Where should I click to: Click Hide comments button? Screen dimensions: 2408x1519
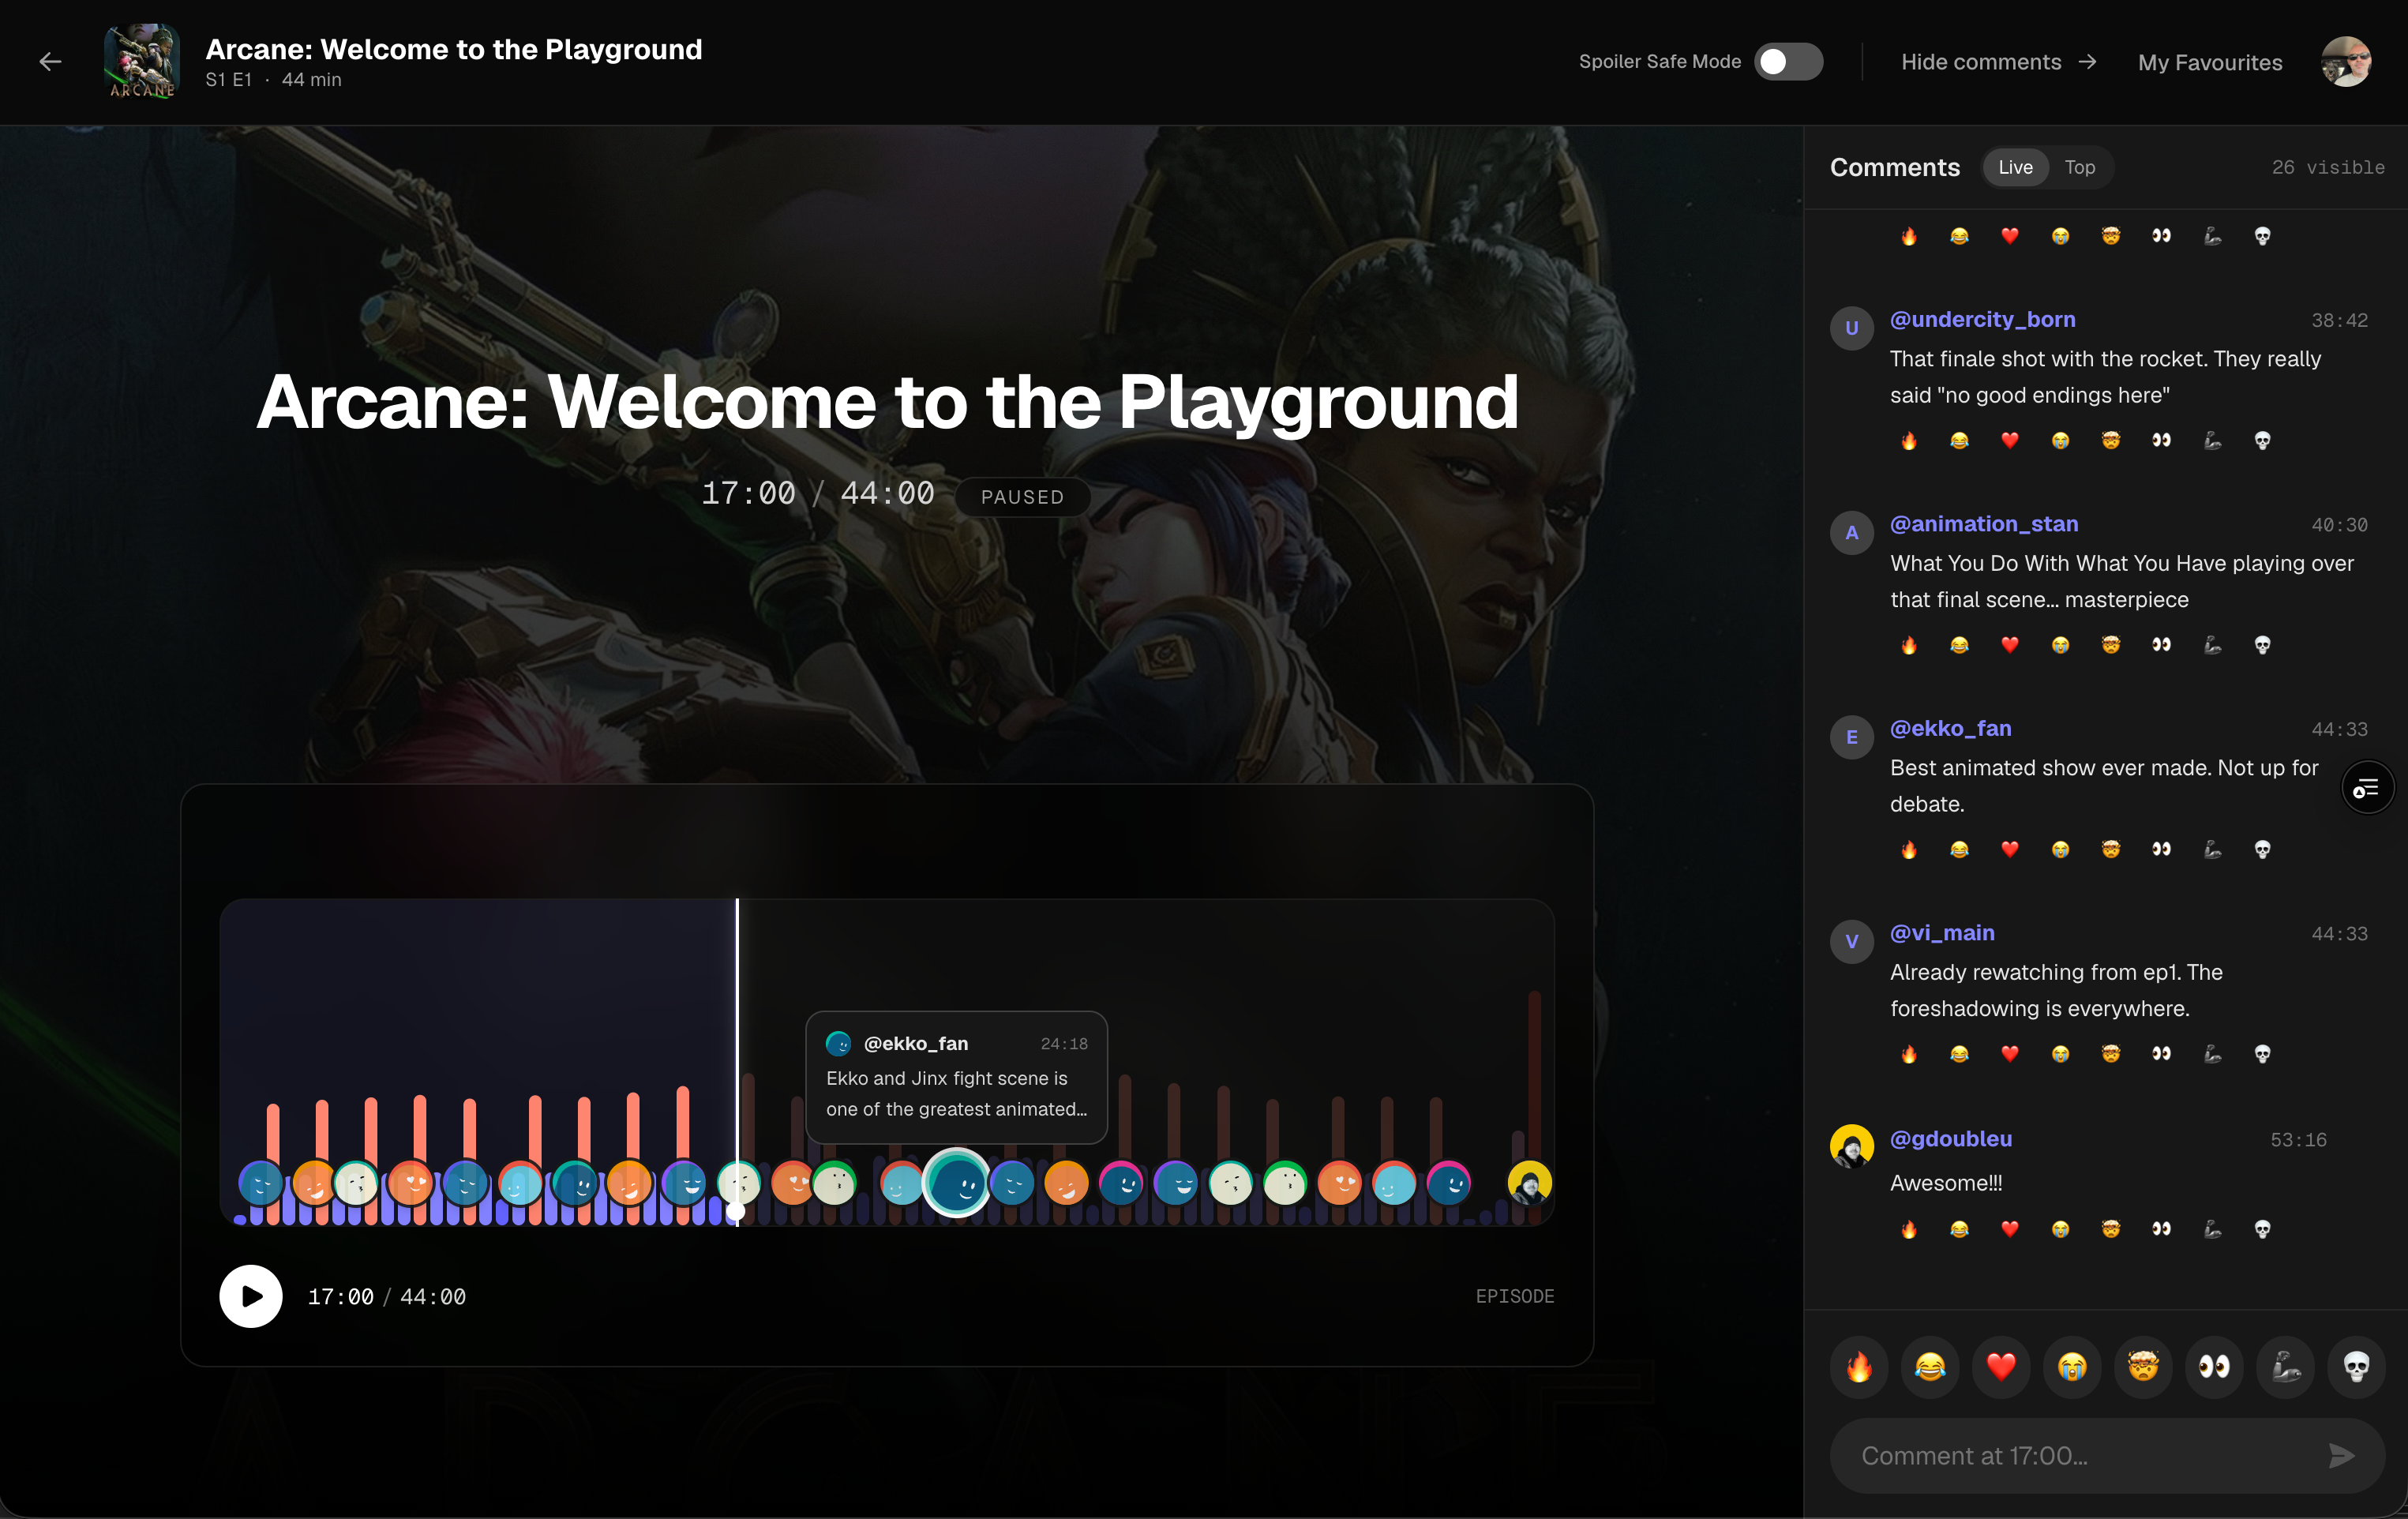pos(1998,62)
